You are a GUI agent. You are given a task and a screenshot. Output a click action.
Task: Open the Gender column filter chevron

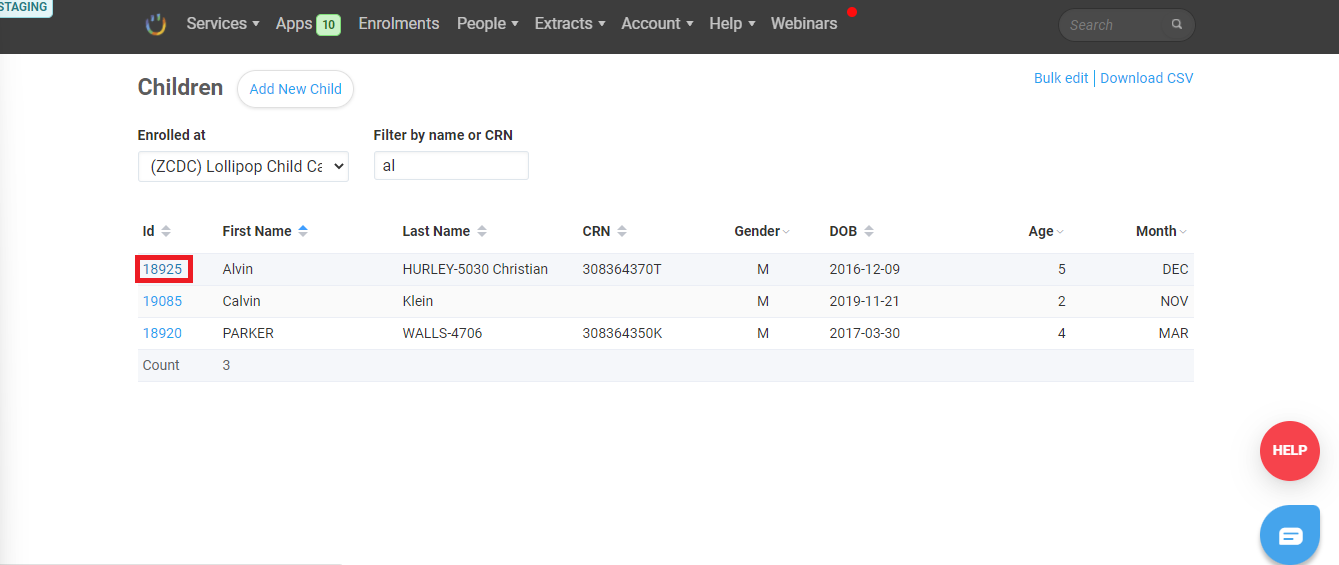point(786,232)
